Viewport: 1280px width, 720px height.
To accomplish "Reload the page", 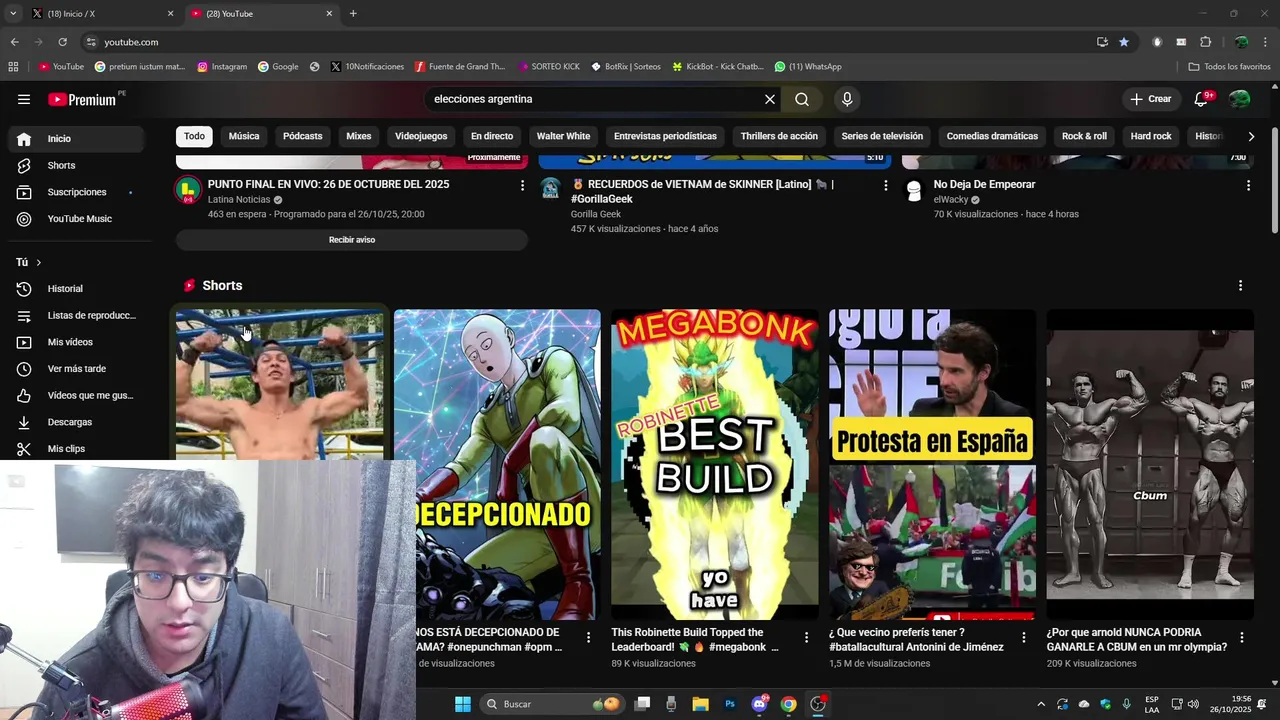I will (x=62, y=42).
